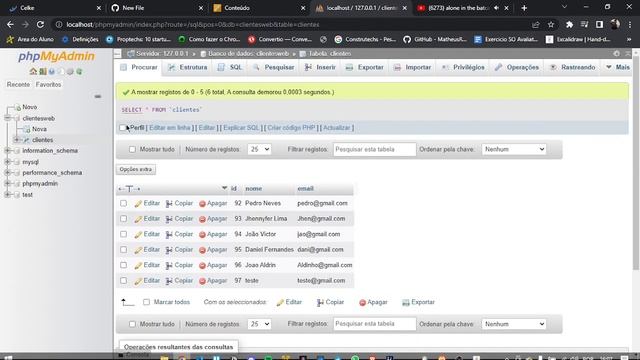Open the Favoritos navigation tab
Image resolution: width=640 pixels, height=360 pixels.
[48, 84]
